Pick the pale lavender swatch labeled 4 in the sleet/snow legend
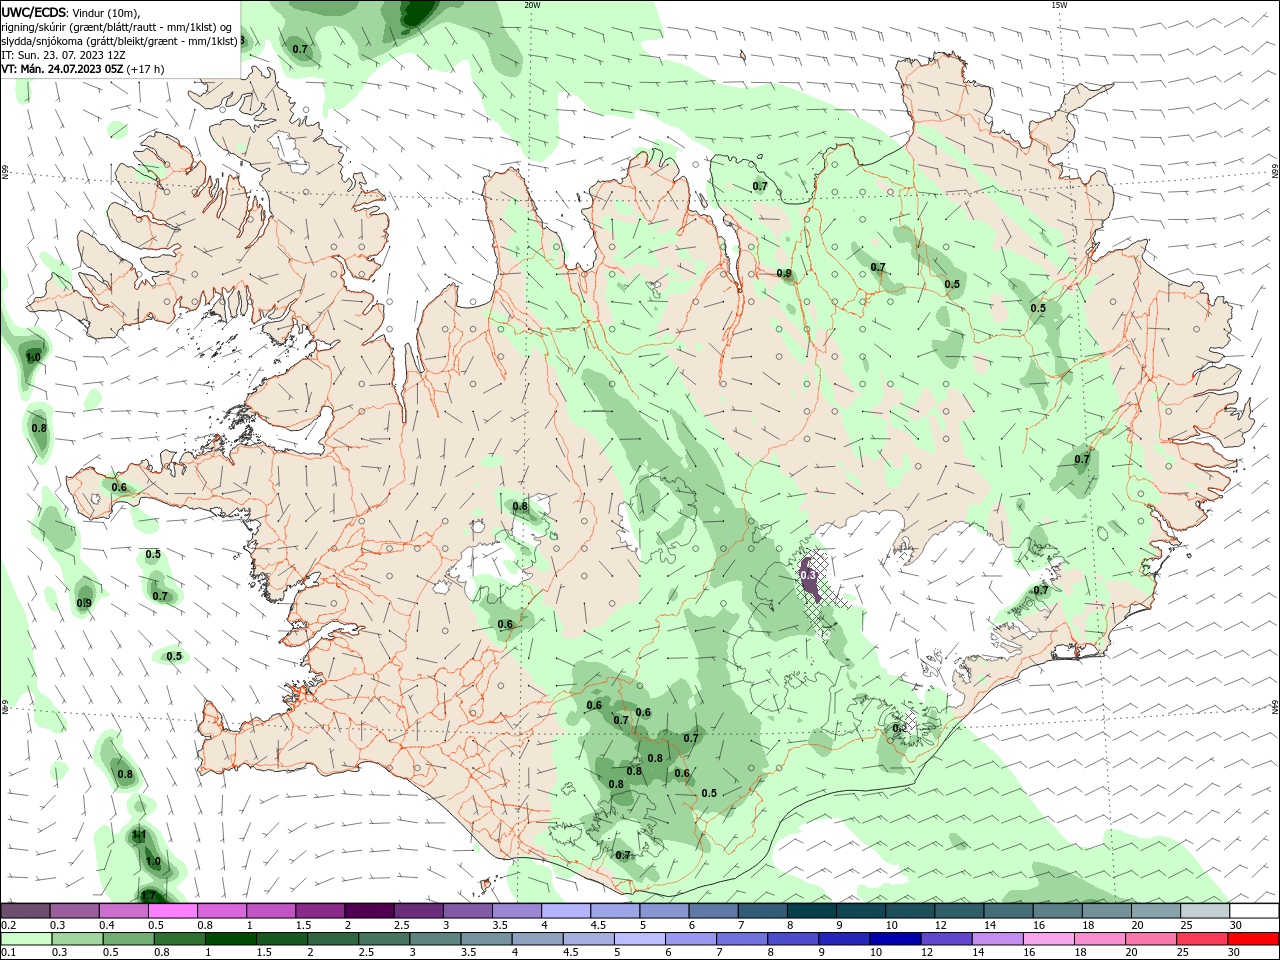The width and height of the screenshot is (1280, 960). click(566, 911)
